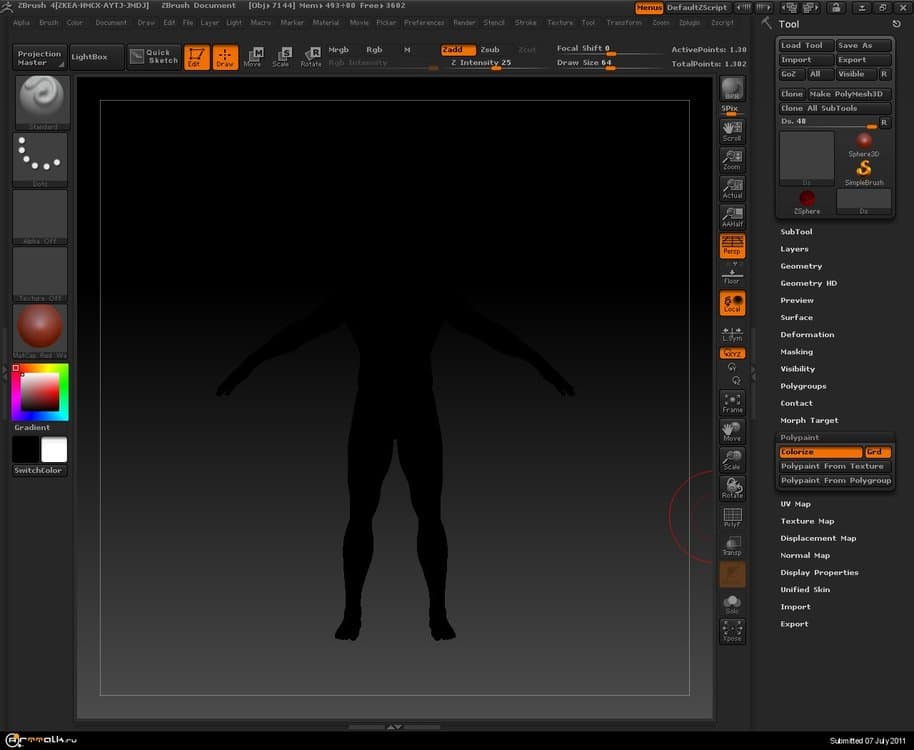Click the Frame view icon
This screenshot has width=914, height=750.
tap(732, 402)
